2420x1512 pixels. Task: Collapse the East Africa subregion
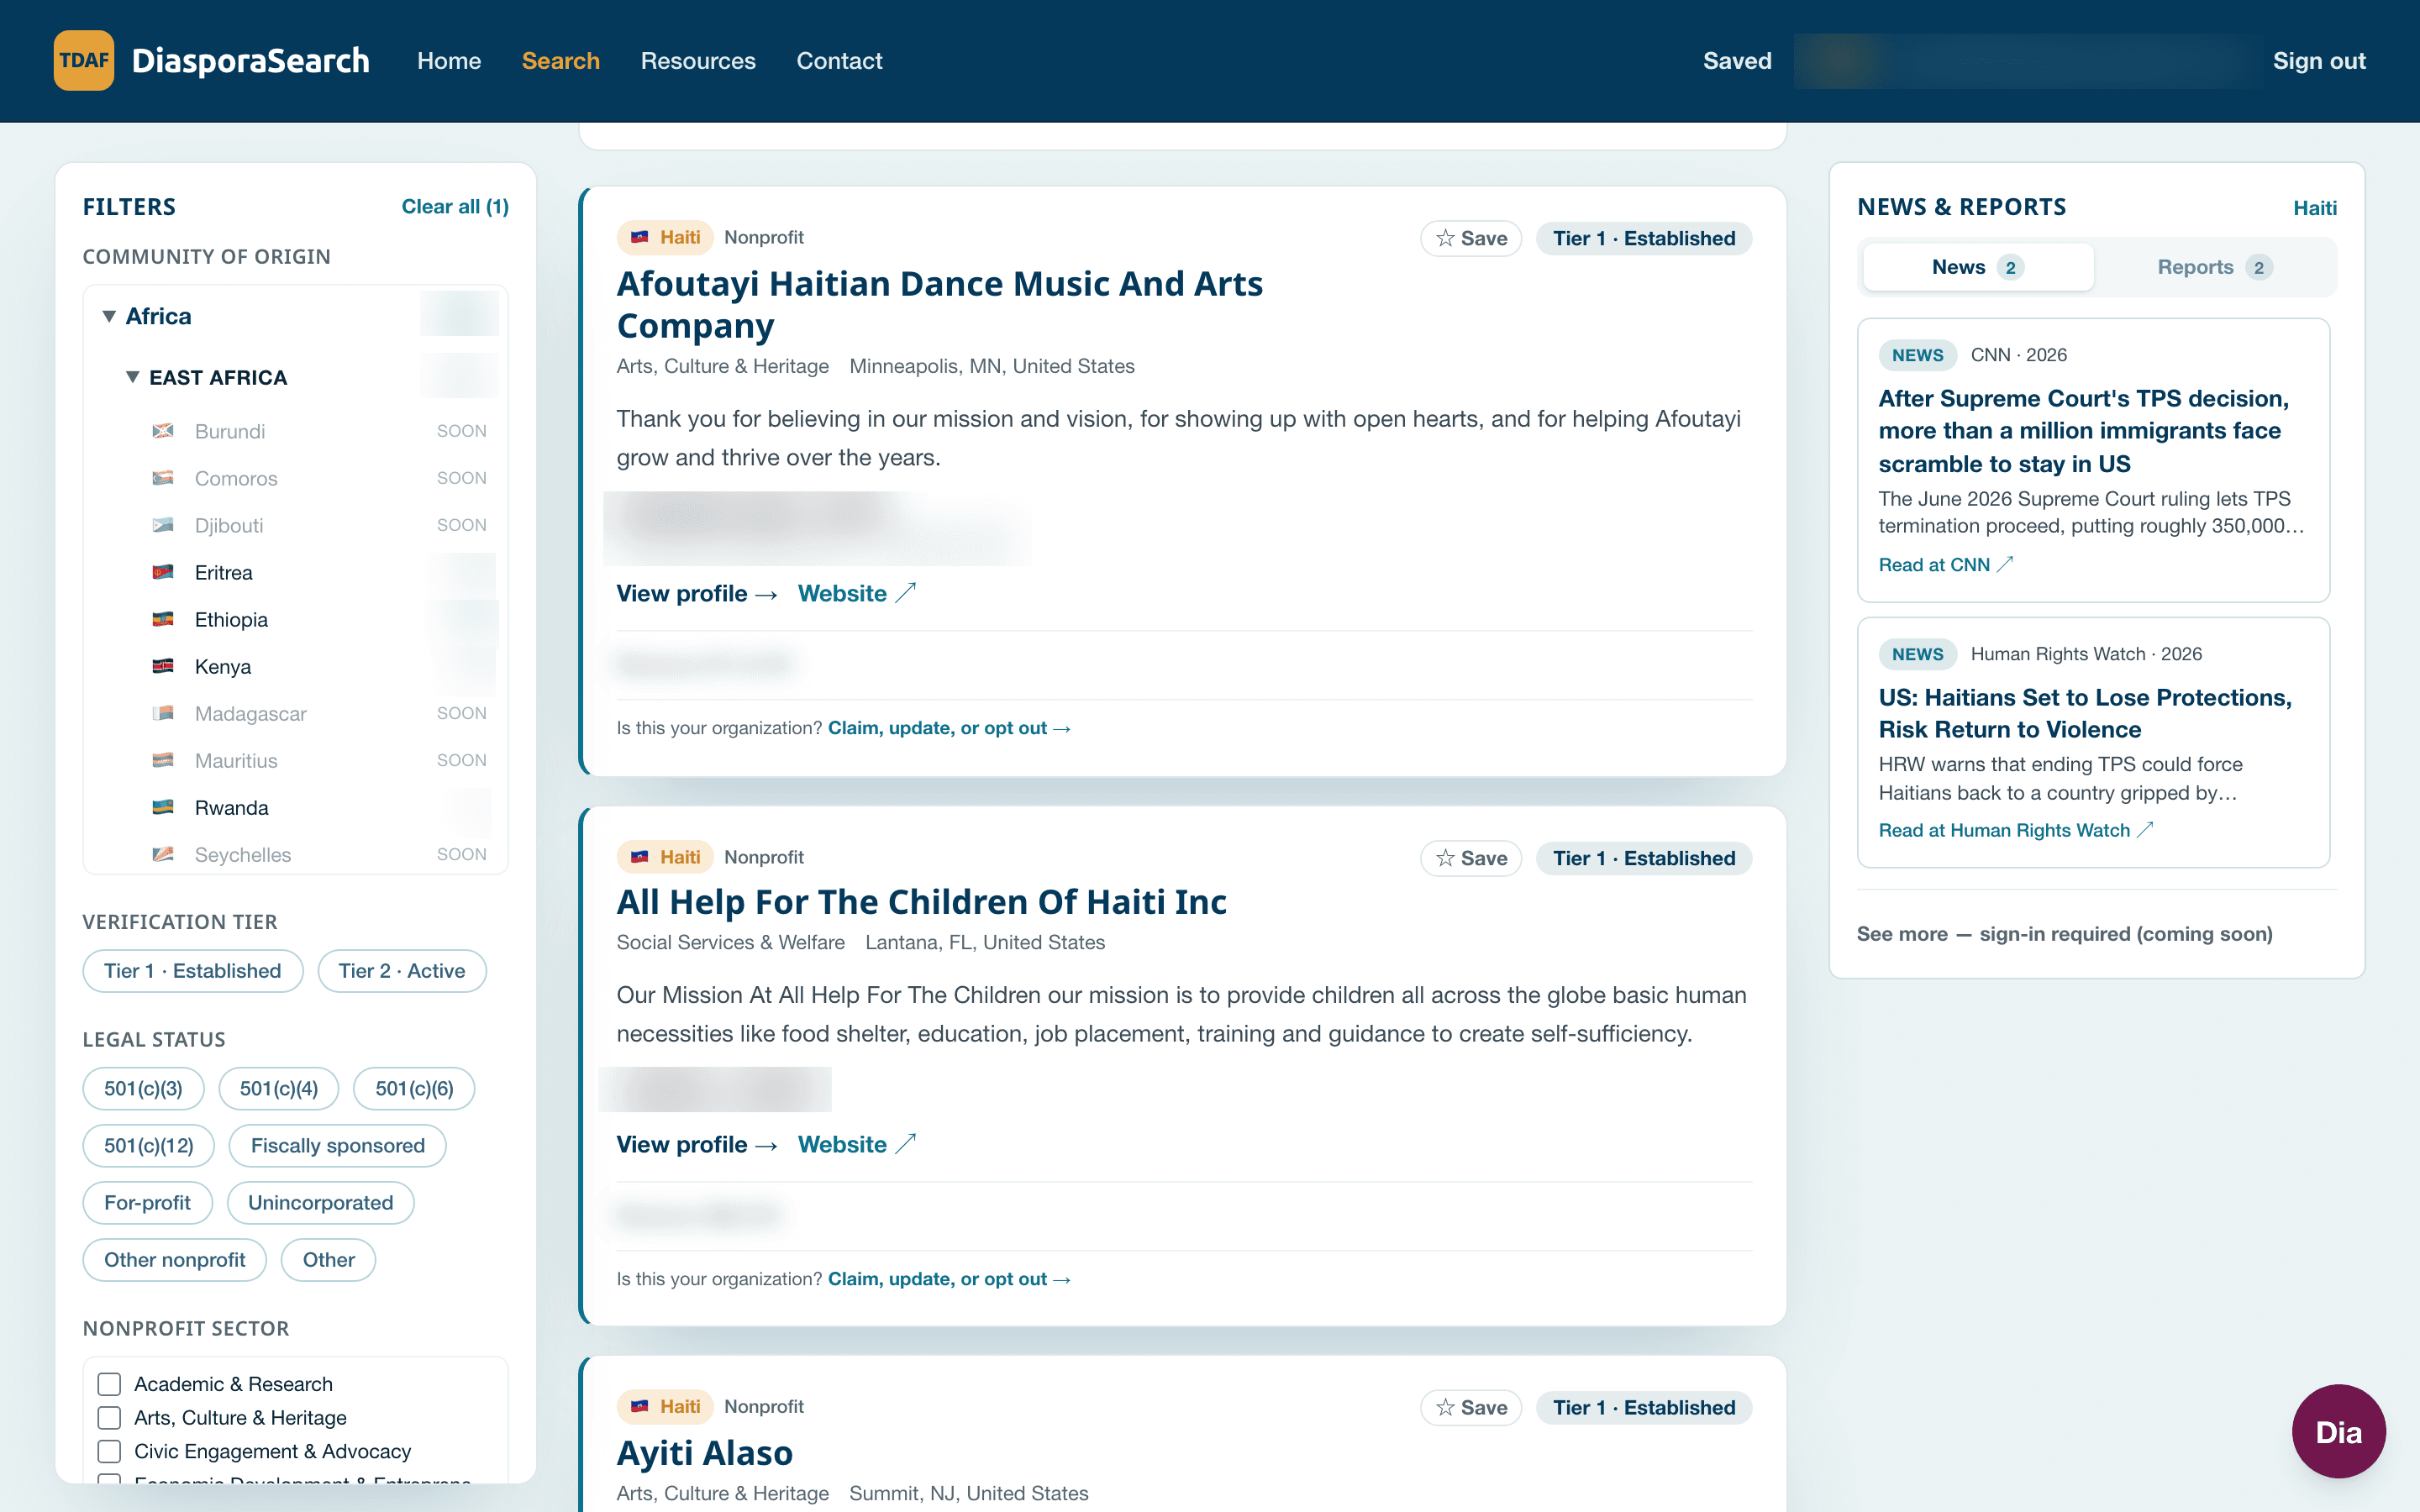coord(132,377)
